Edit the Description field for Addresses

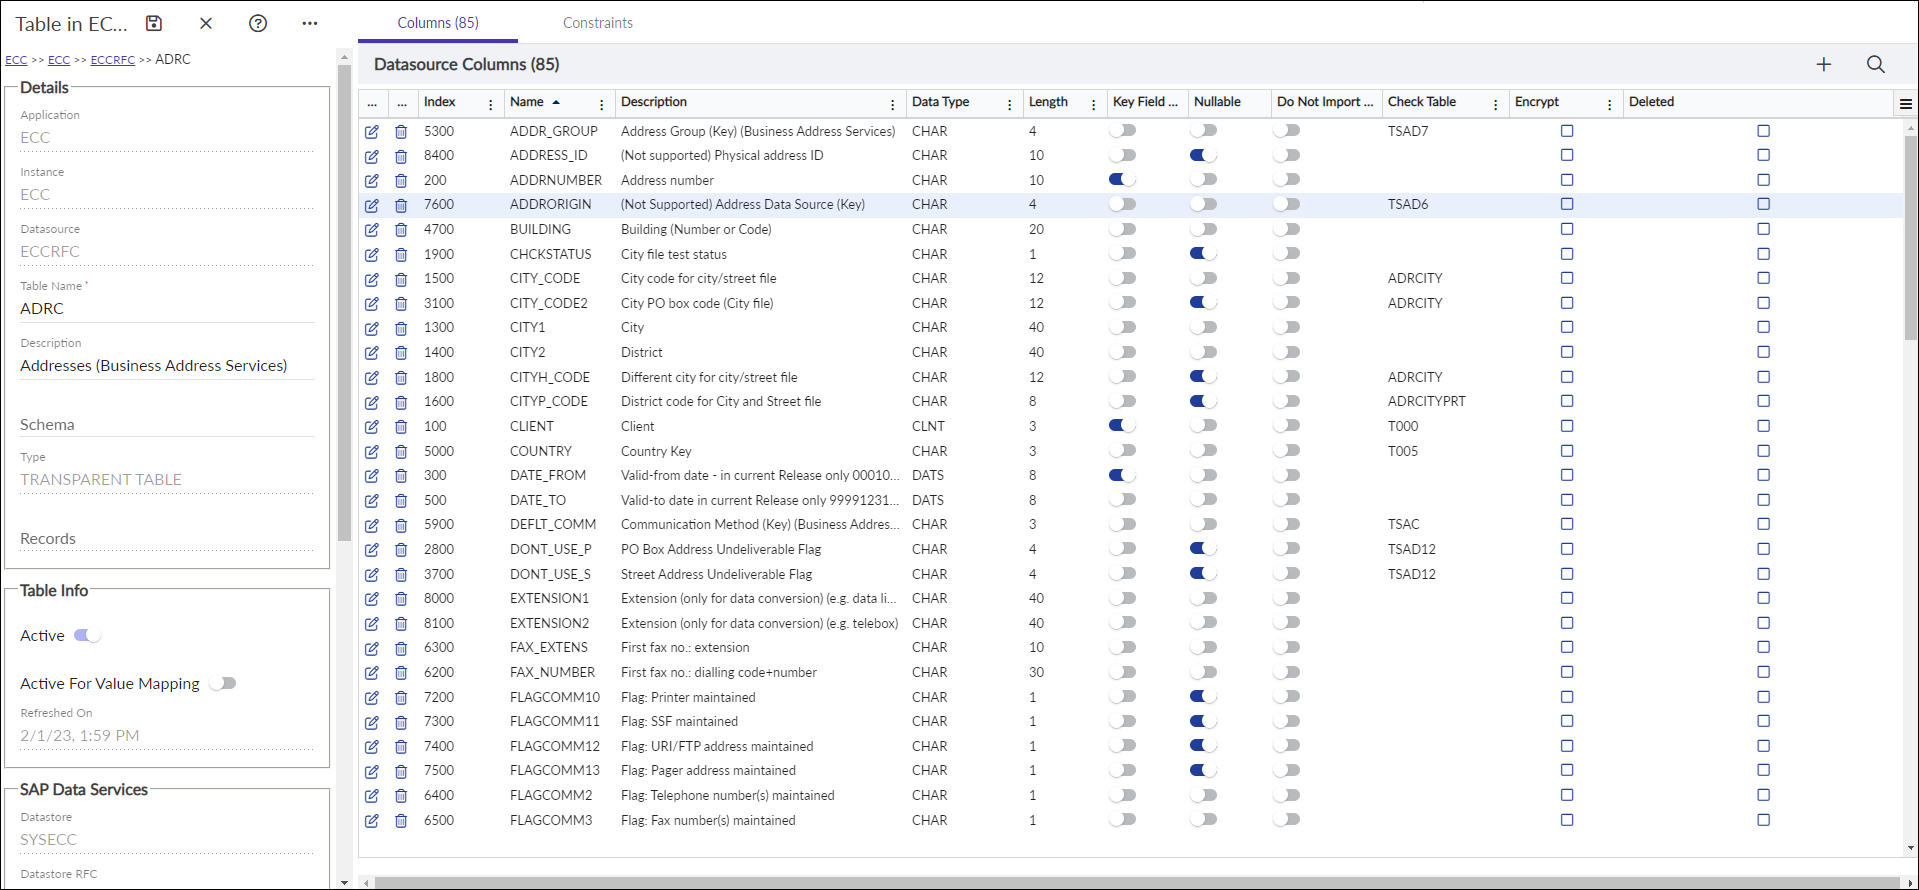[x=167, y=366]
